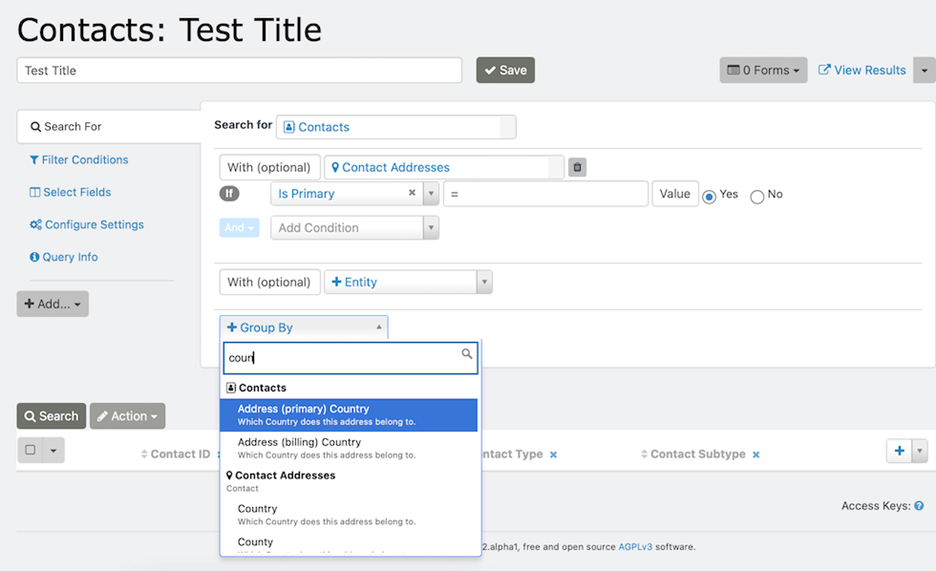
Task: Click the Test Title name input field
Action: point(239,71)
